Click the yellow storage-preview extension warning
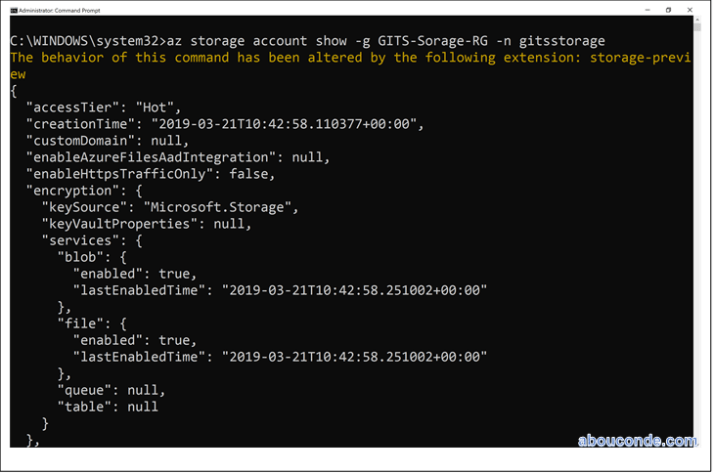This screenshot has width=714, height=473. (x=352, y=58)
